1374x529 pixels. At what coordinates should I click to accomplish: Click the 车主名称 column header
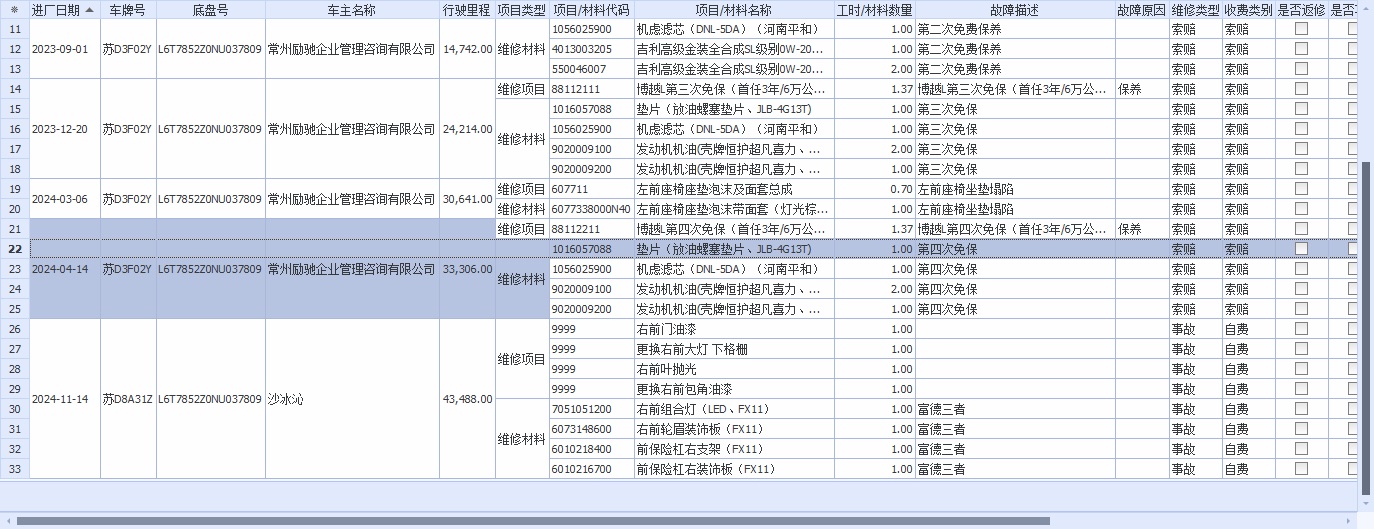pyautogui.click(x=352, y=10)
